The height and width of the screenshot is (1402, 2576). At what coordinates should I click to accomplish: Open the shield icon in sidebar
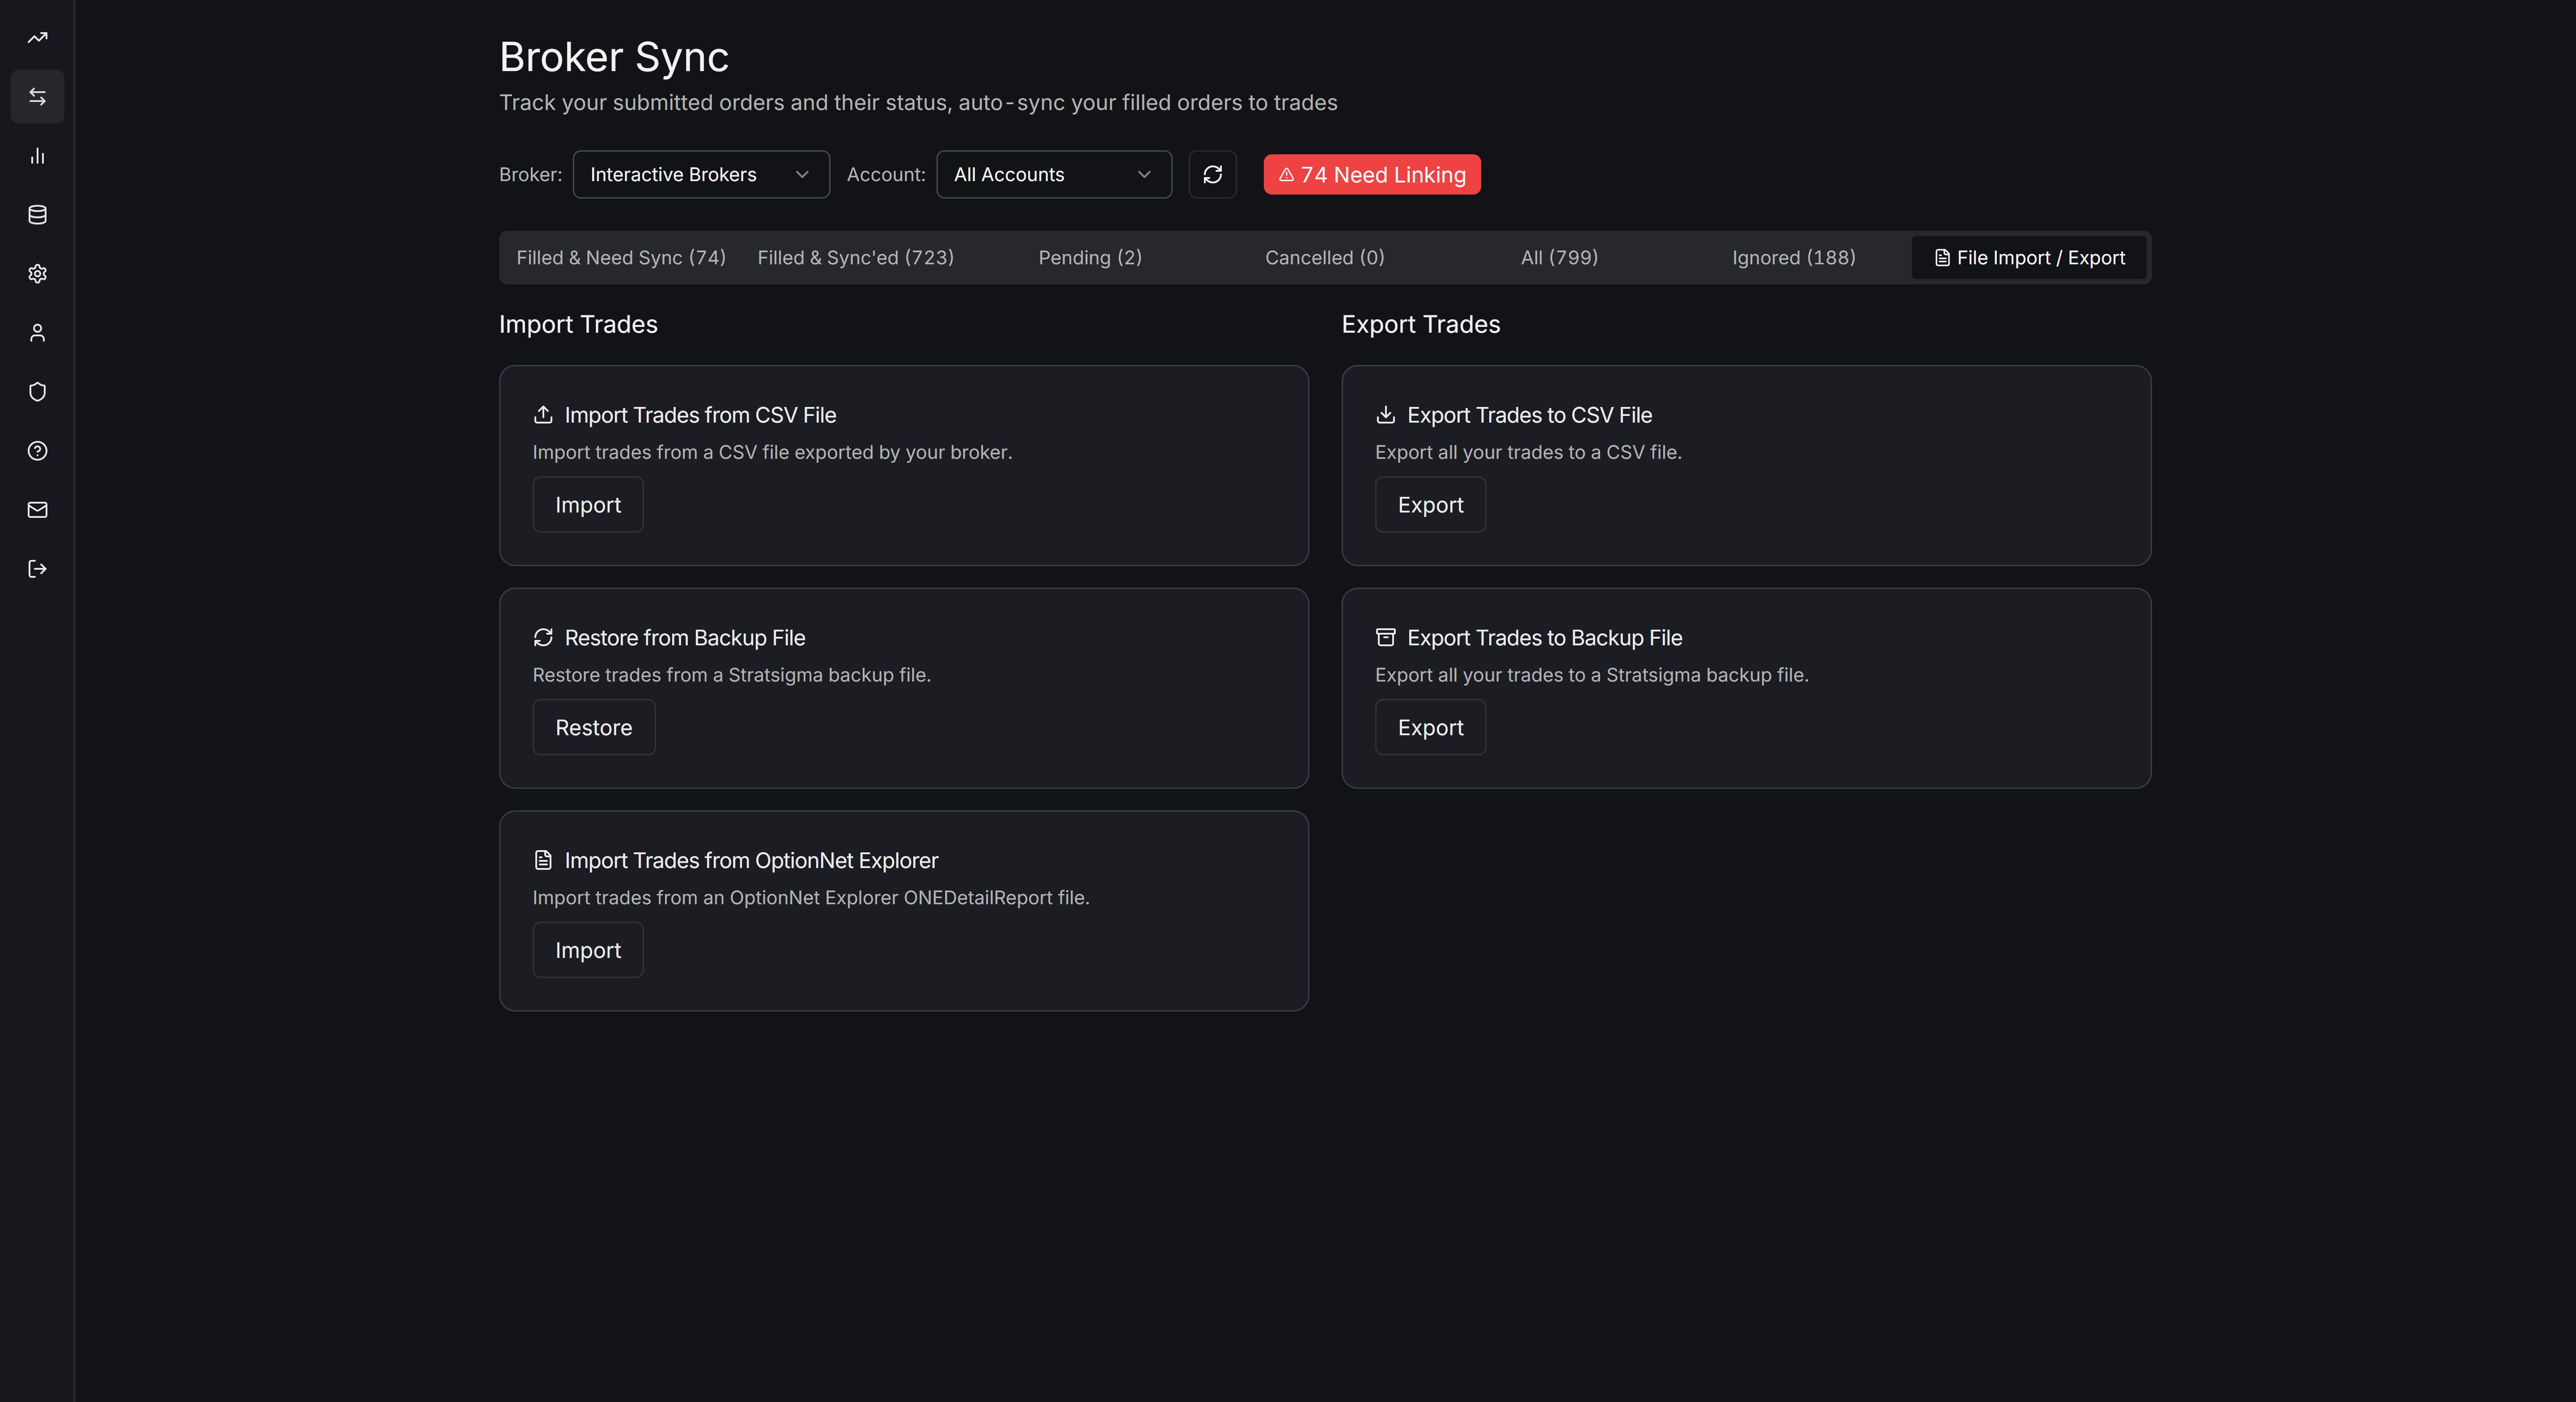click(x=37, y=392)
